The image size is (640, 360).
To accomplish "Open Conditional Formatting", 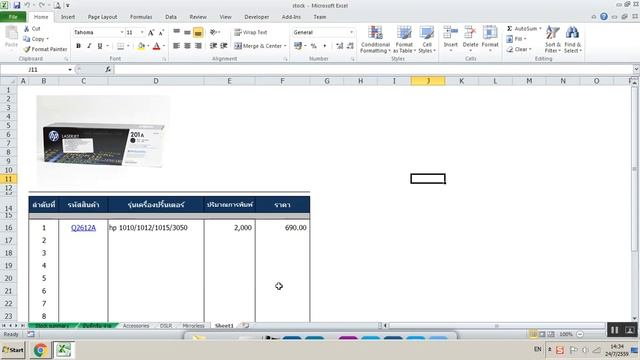I will pyautogui.click(x=375, y=39).
